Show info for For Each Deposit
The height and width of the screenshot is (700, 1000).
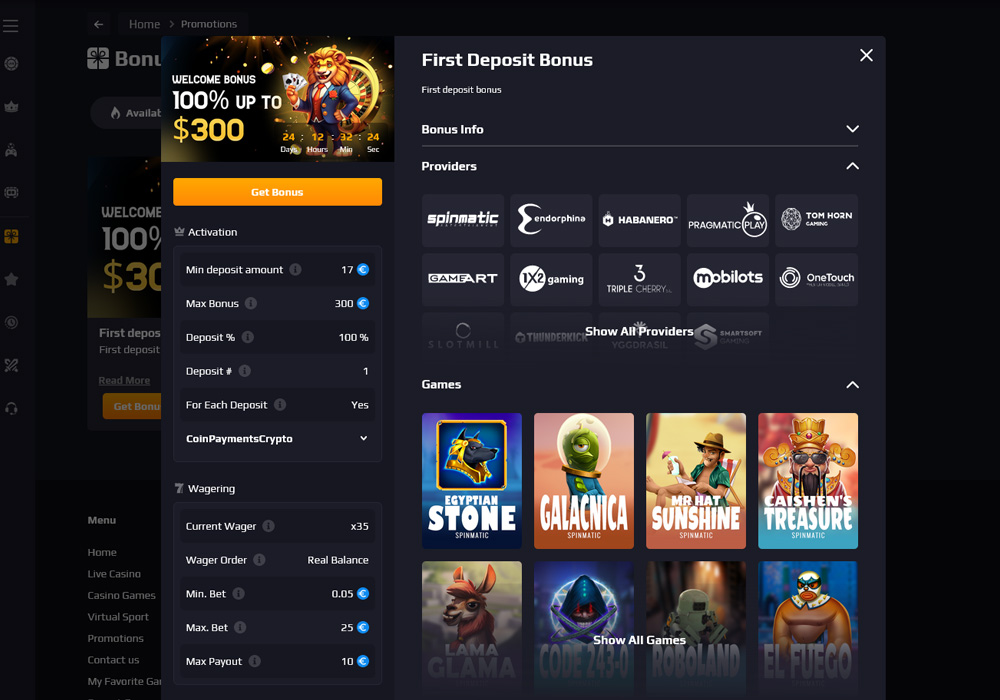280,405
